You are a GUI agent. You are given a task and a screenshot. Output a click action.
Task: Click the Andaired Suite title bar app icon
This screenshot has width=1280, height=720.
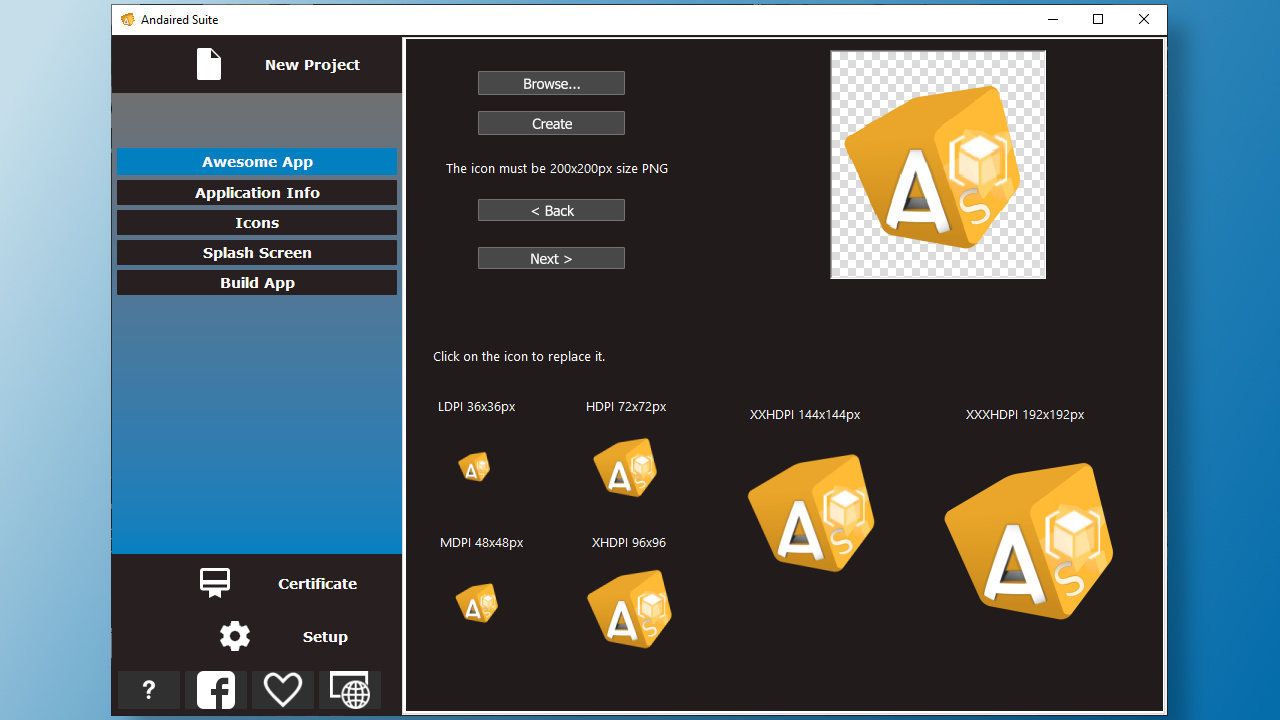pyautogui.click(x=128, y=19)
